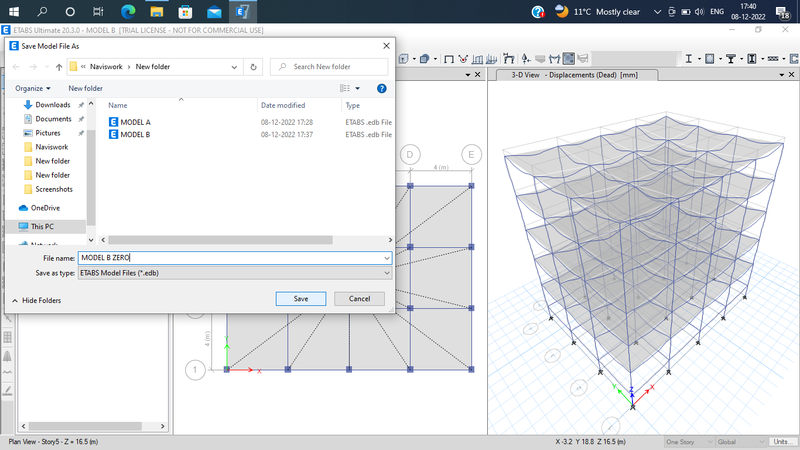Click the M-shaped frame toolbar icon
This screenshot has height=450, width=800.
point(554,59)
